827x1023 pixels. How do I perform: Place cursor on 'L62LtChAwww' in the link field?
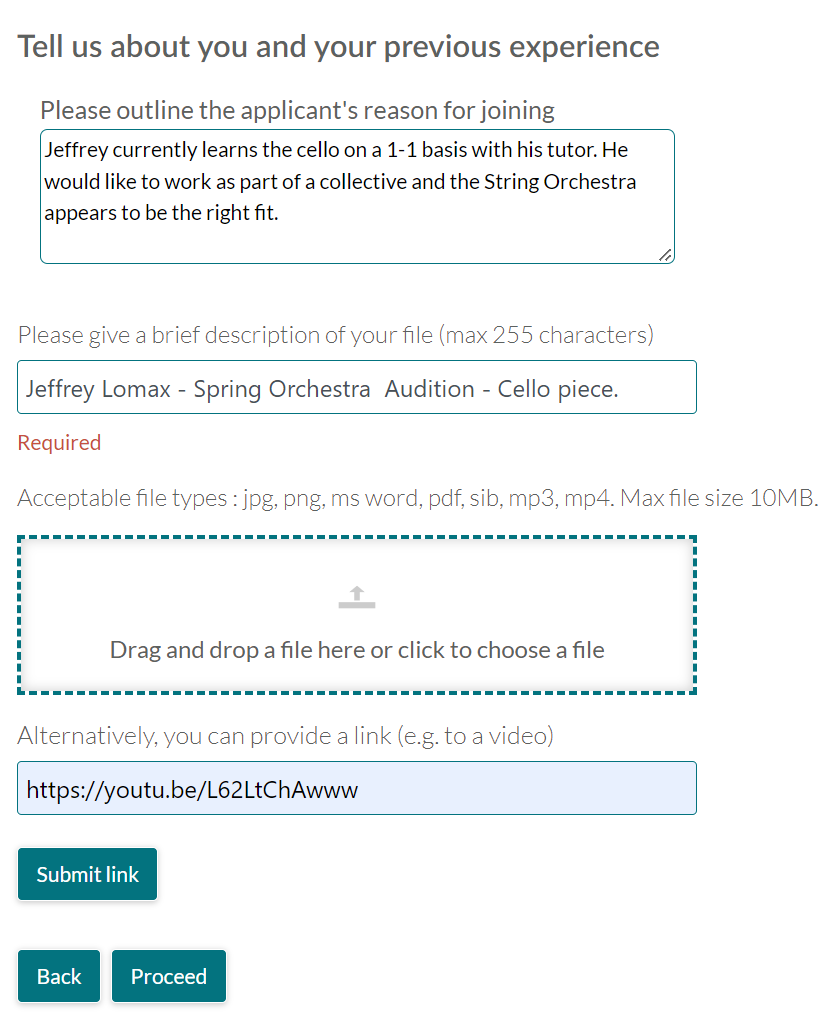click(x=282, y=790)
